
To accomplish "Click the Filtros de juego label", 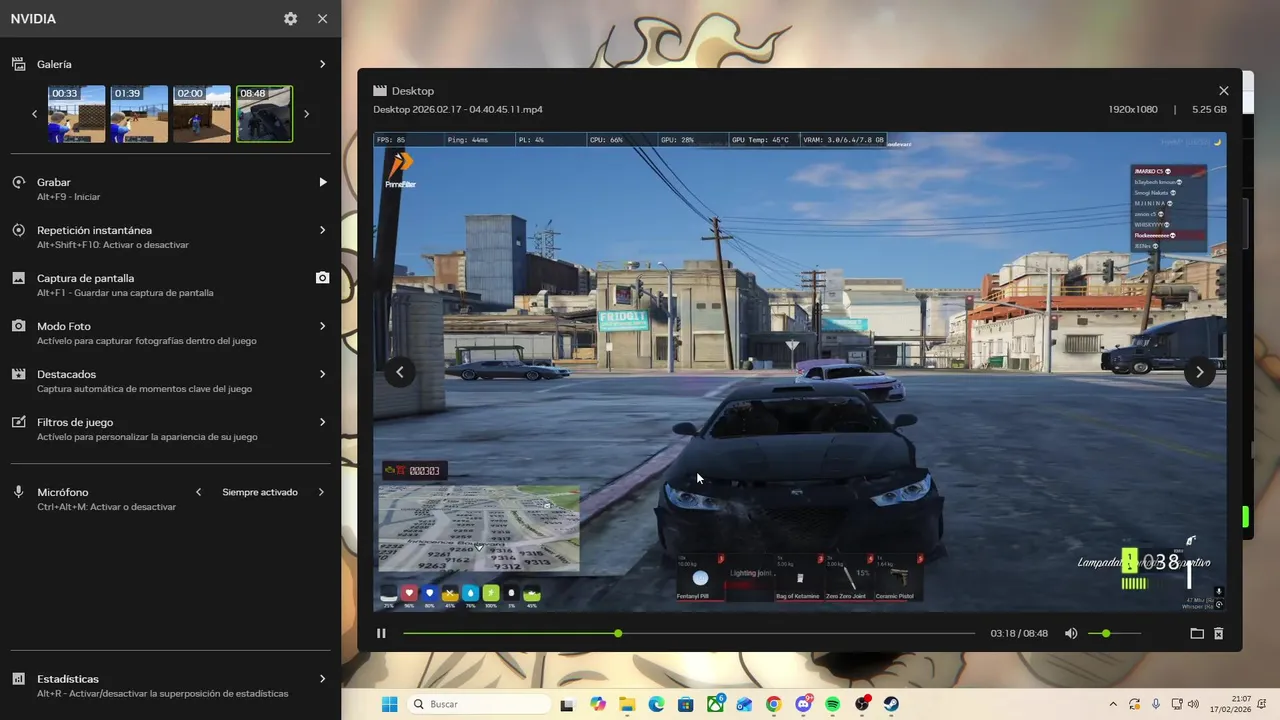I will point(75,422).
